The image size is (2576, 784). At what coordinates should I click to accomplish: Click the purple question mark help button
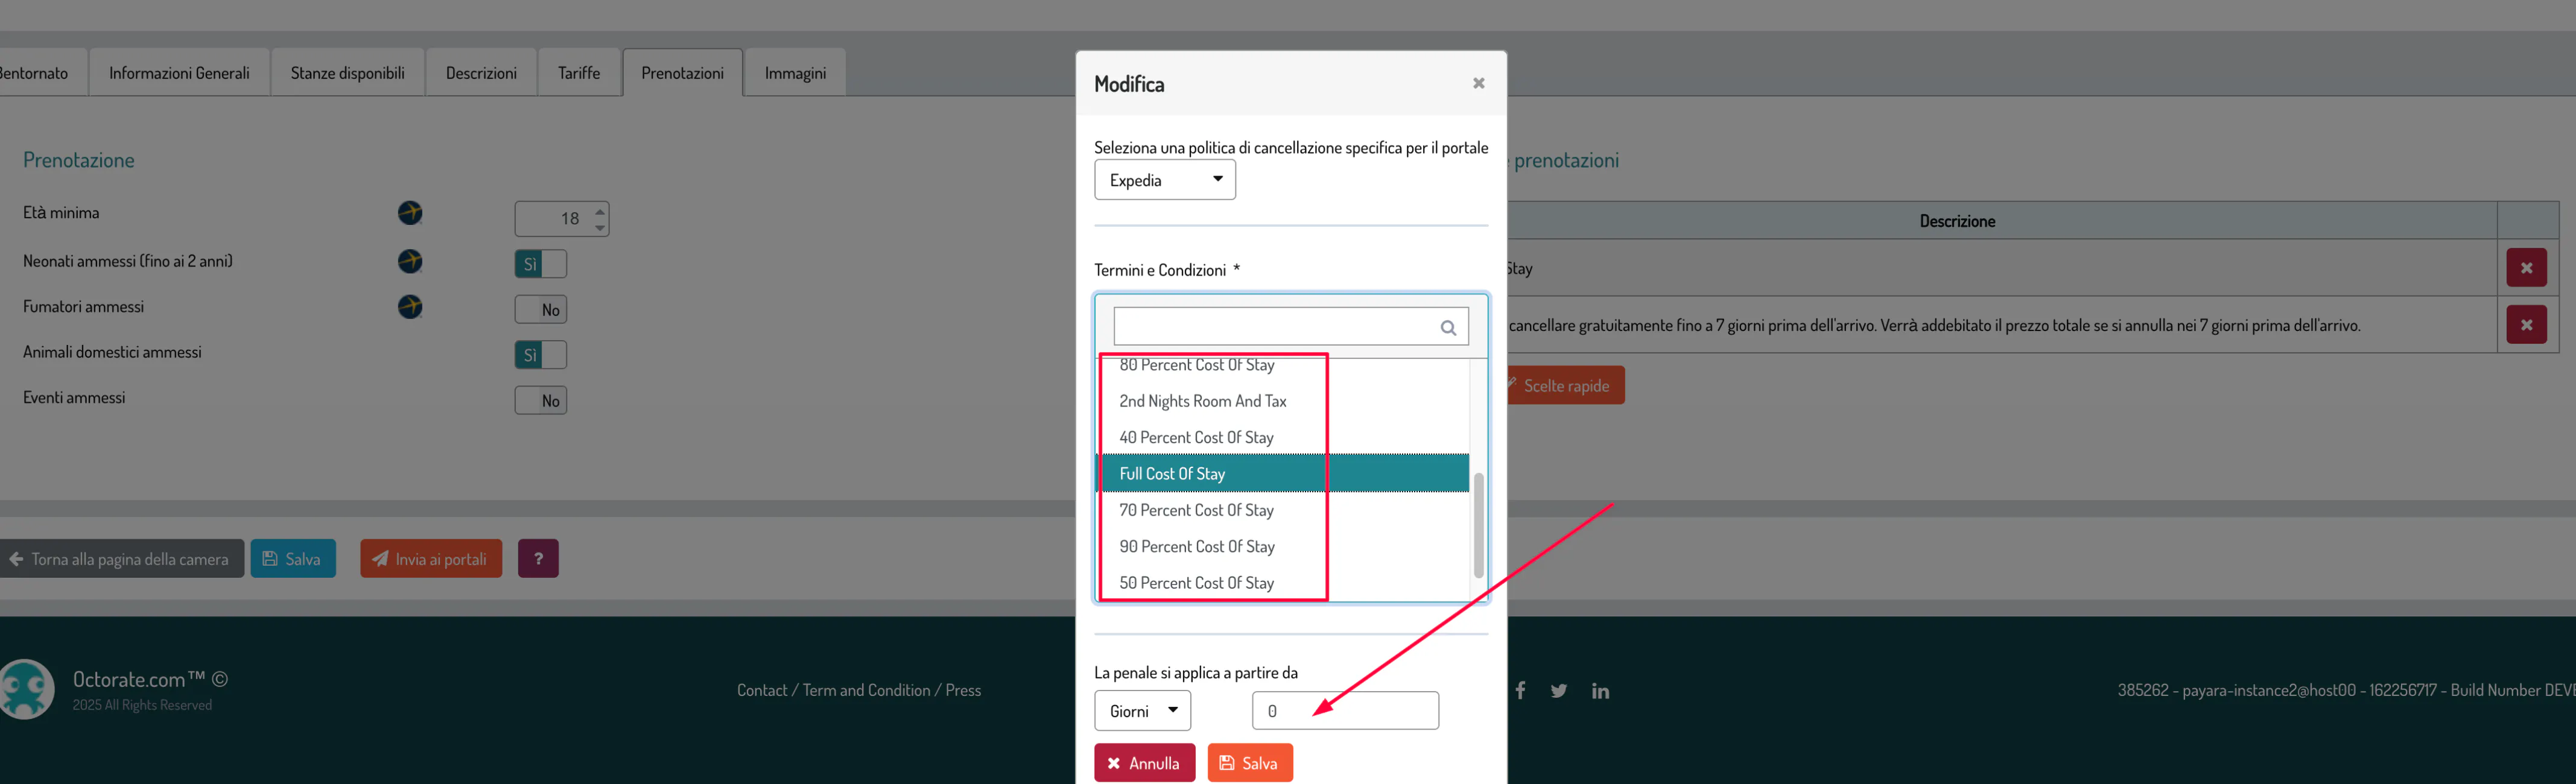tap(538, 559)
